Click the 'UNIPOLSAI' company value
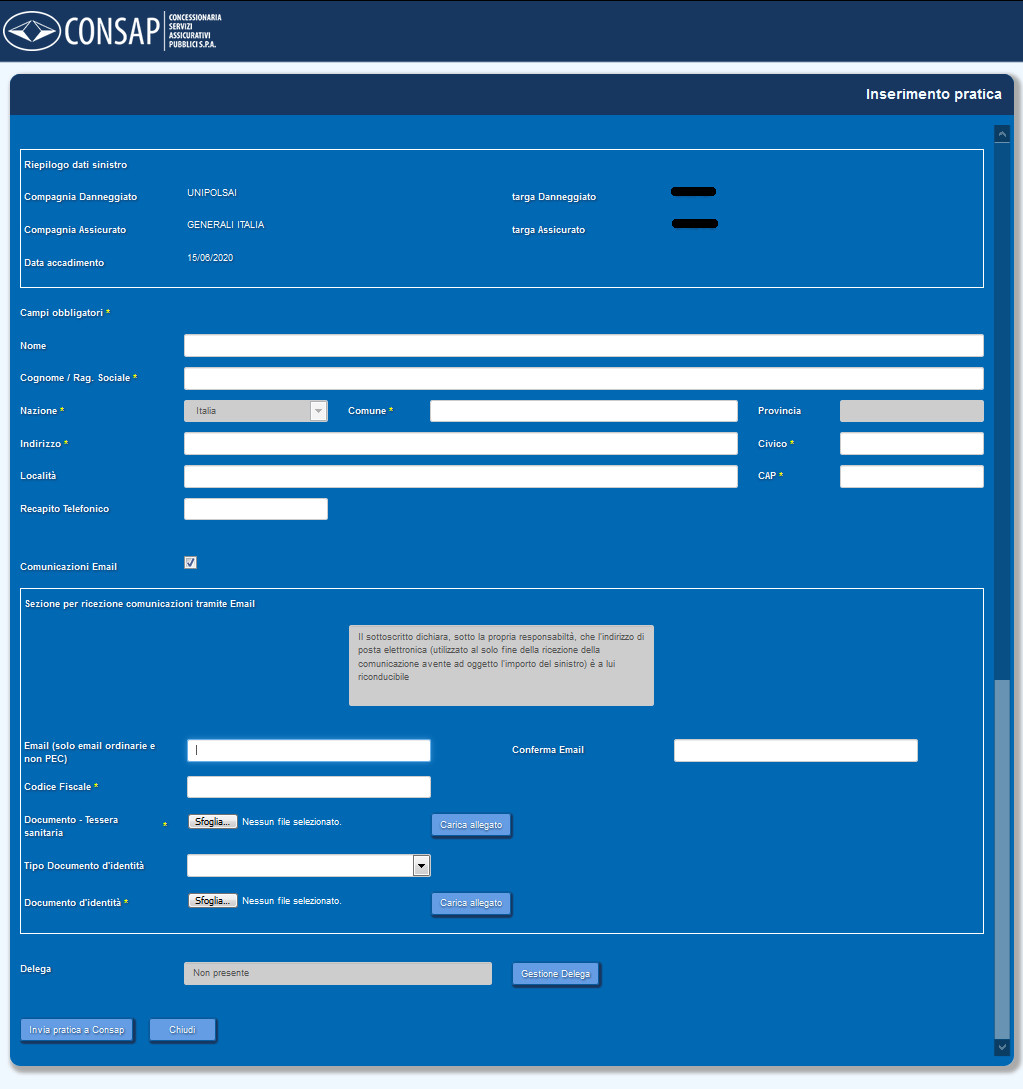This screenshot has width=1023, height=1089. (x=212, y=192)
